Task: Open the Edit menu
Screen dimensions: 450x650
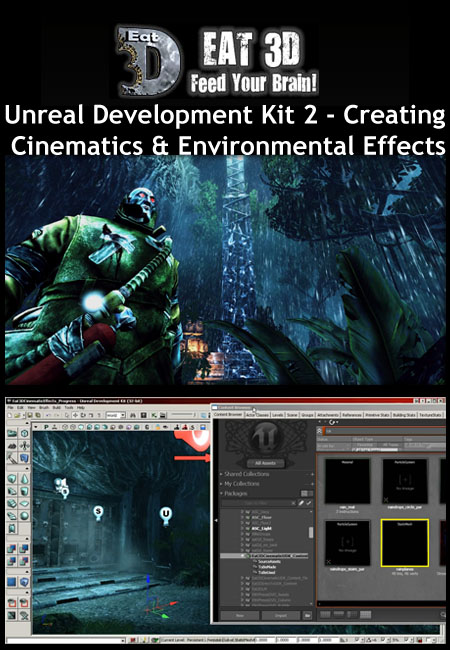Action: (20, 407)
